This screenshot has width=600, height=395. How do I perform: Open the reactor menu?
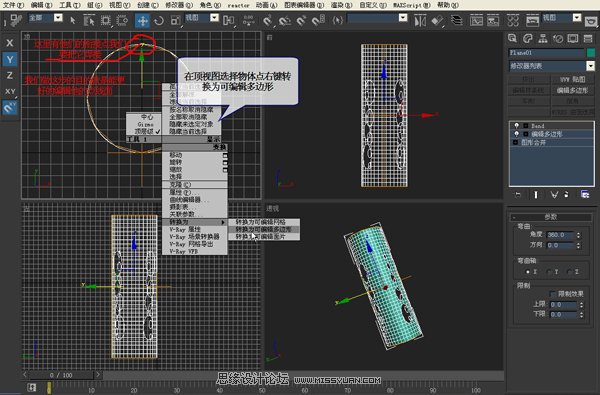238,5
